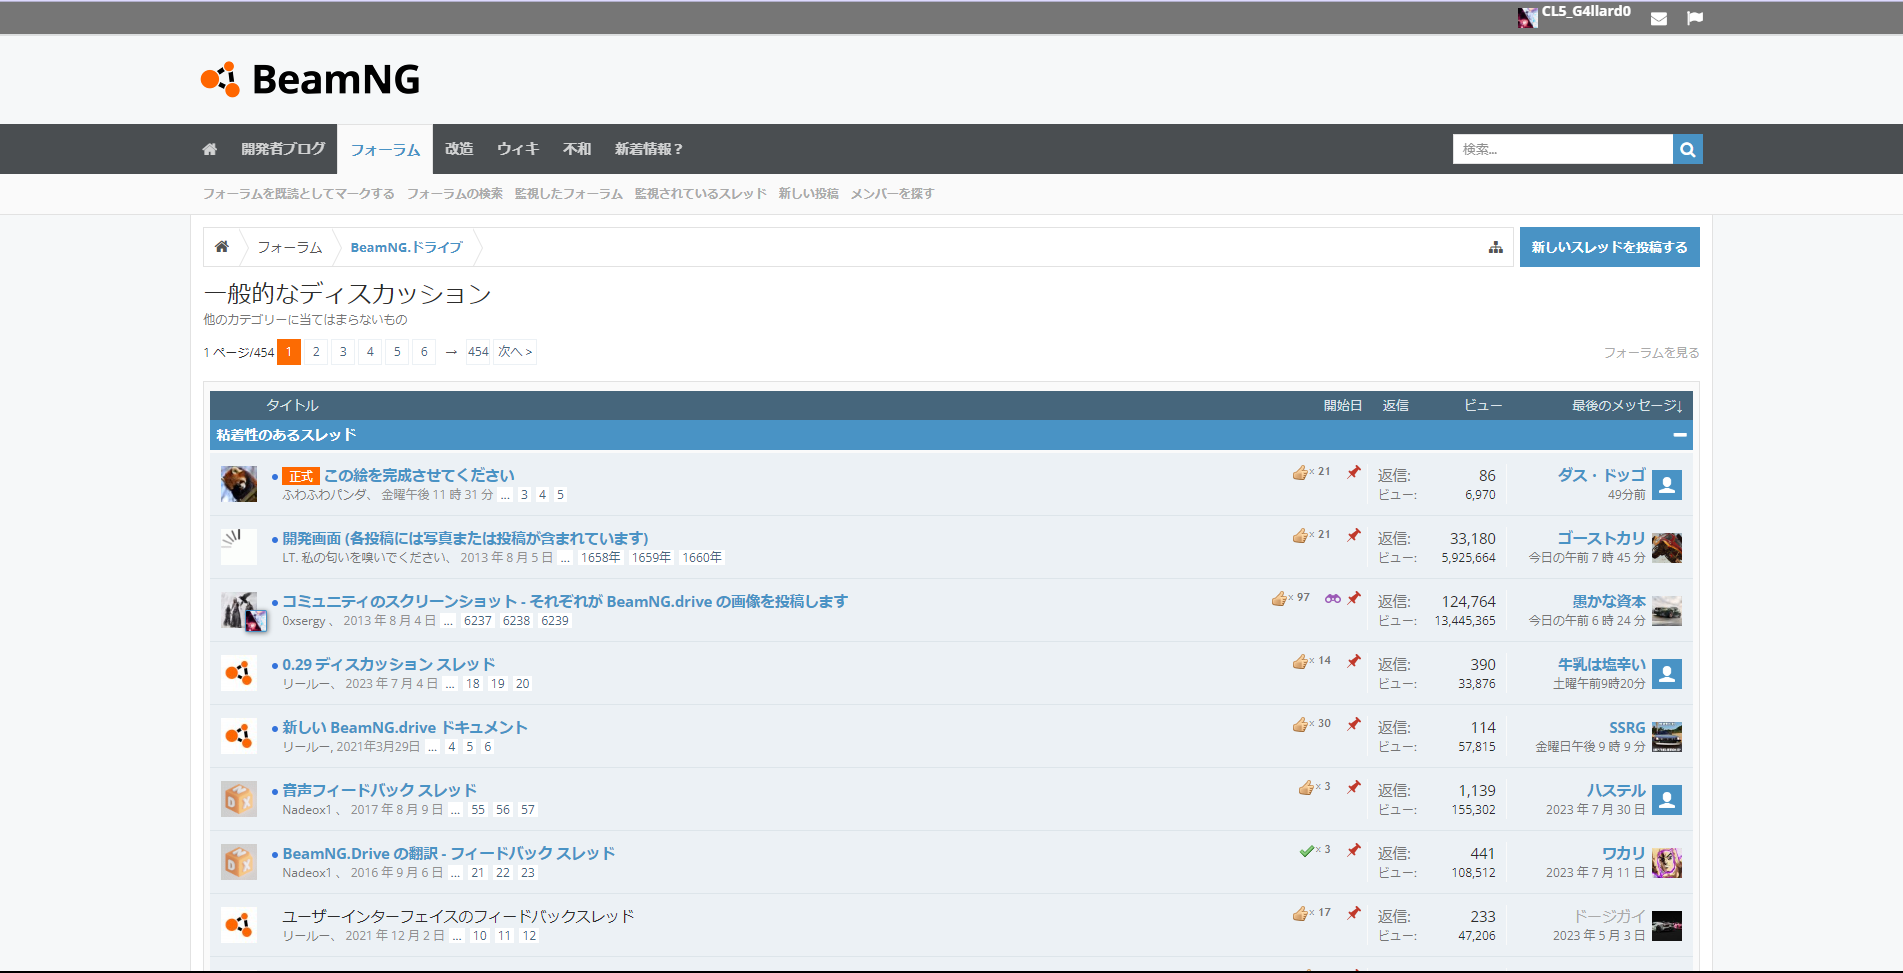The image size is (1903, 973).
Task: Click the avatar of LT thread starter
Action: pyautogui.click(x=239, y=547)
